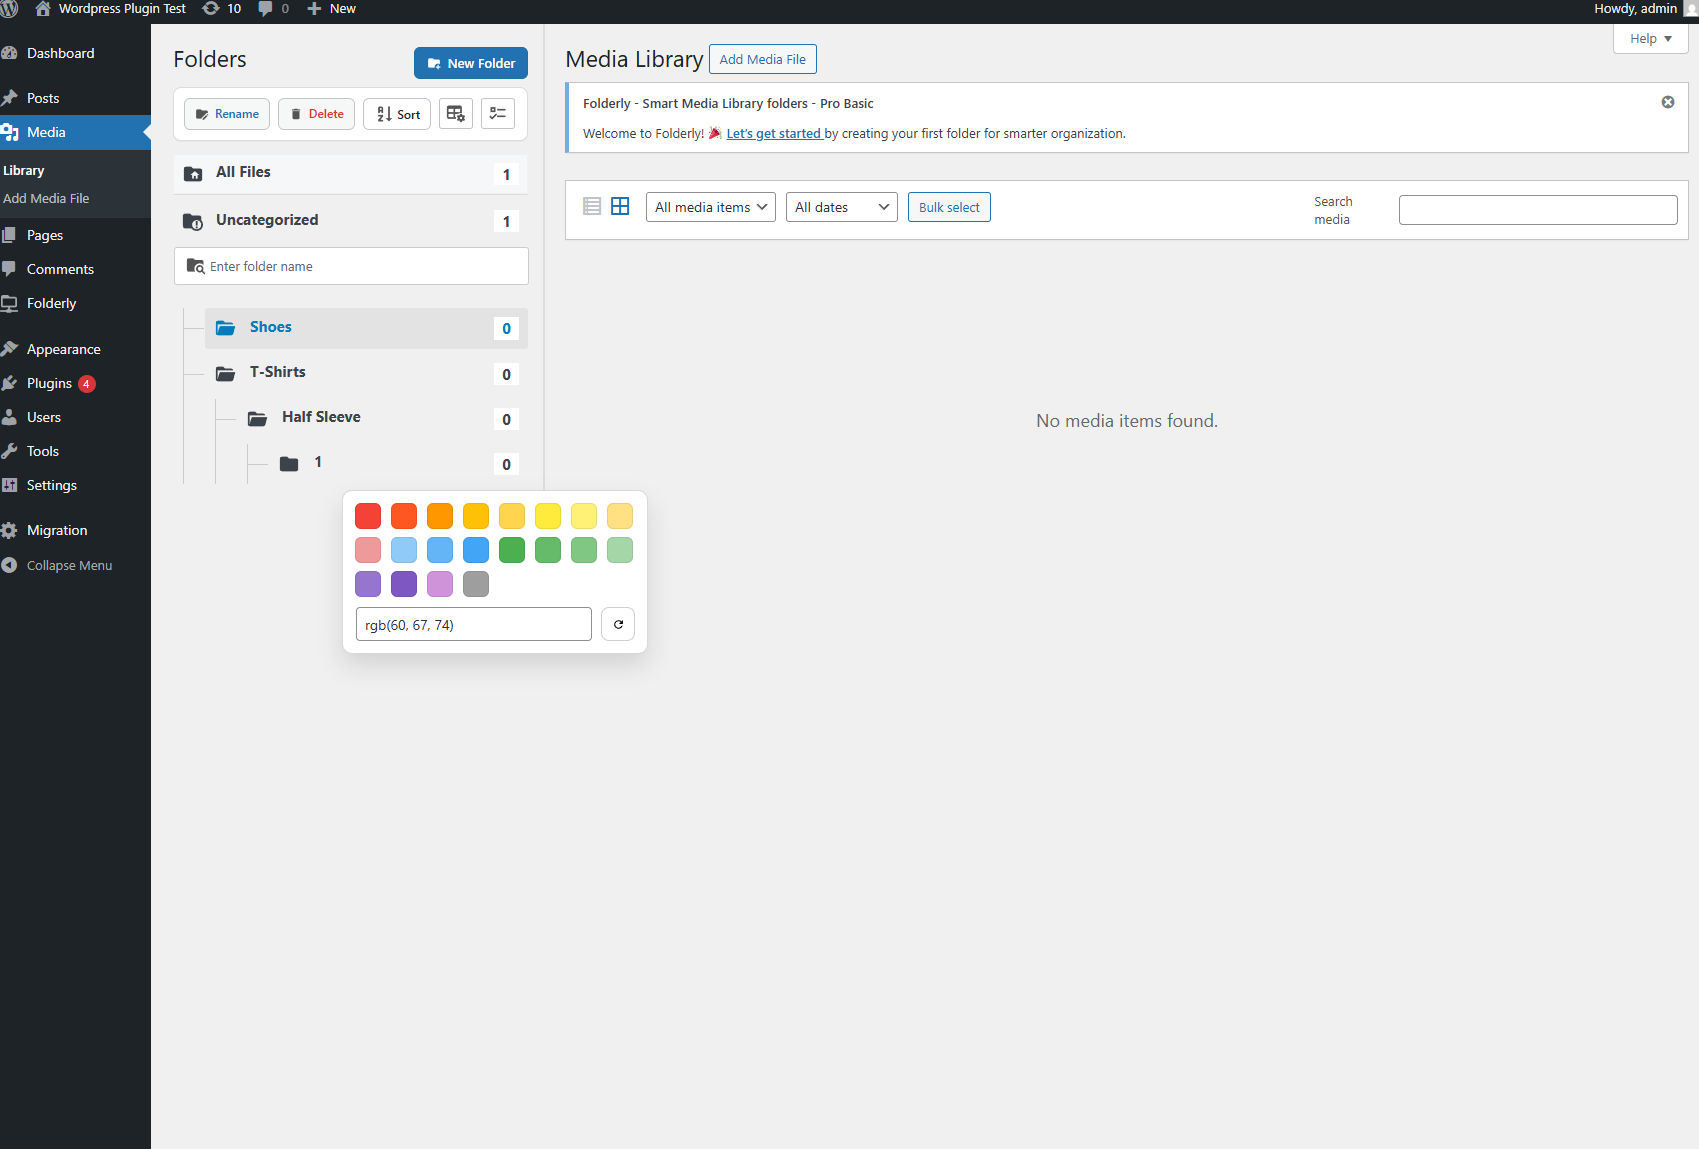This screenshot has height=1149, width=1699.
Task: Click the All Files home folder icon
Action: [194, 174]
